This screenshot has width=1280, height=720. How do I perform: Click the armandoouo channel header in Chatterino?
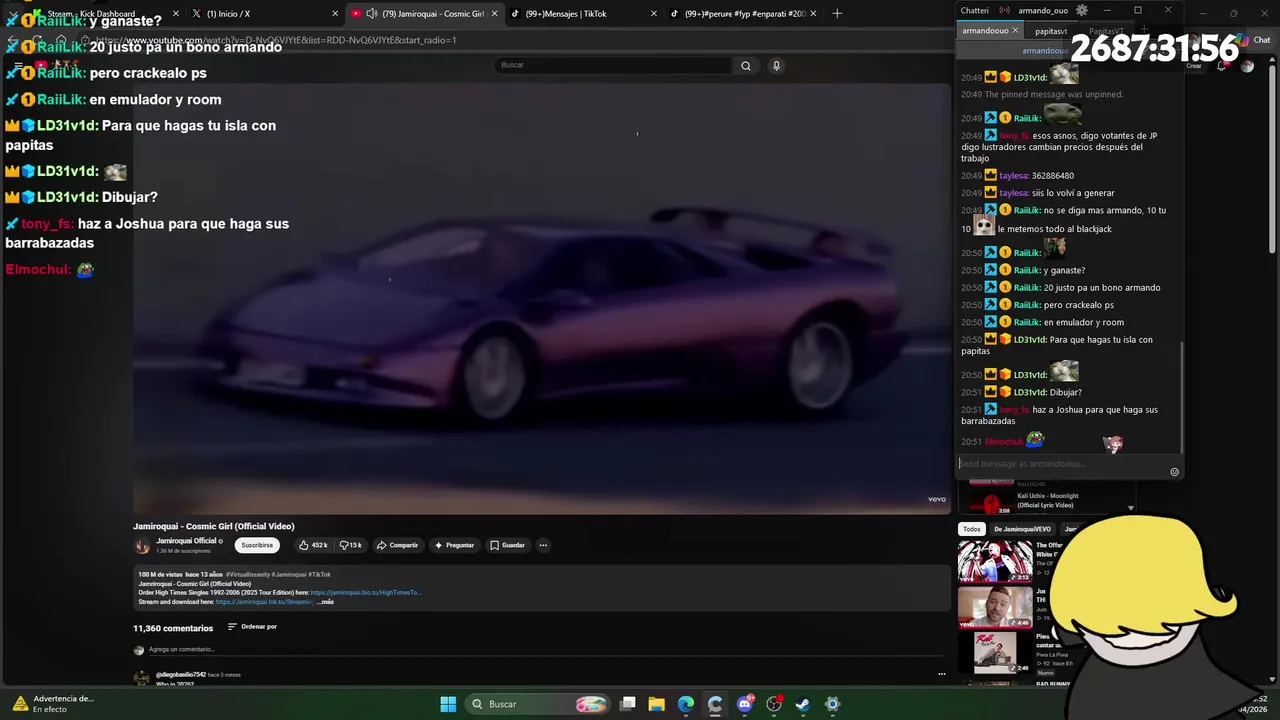pyautogui.click(x=1045, y=50)
